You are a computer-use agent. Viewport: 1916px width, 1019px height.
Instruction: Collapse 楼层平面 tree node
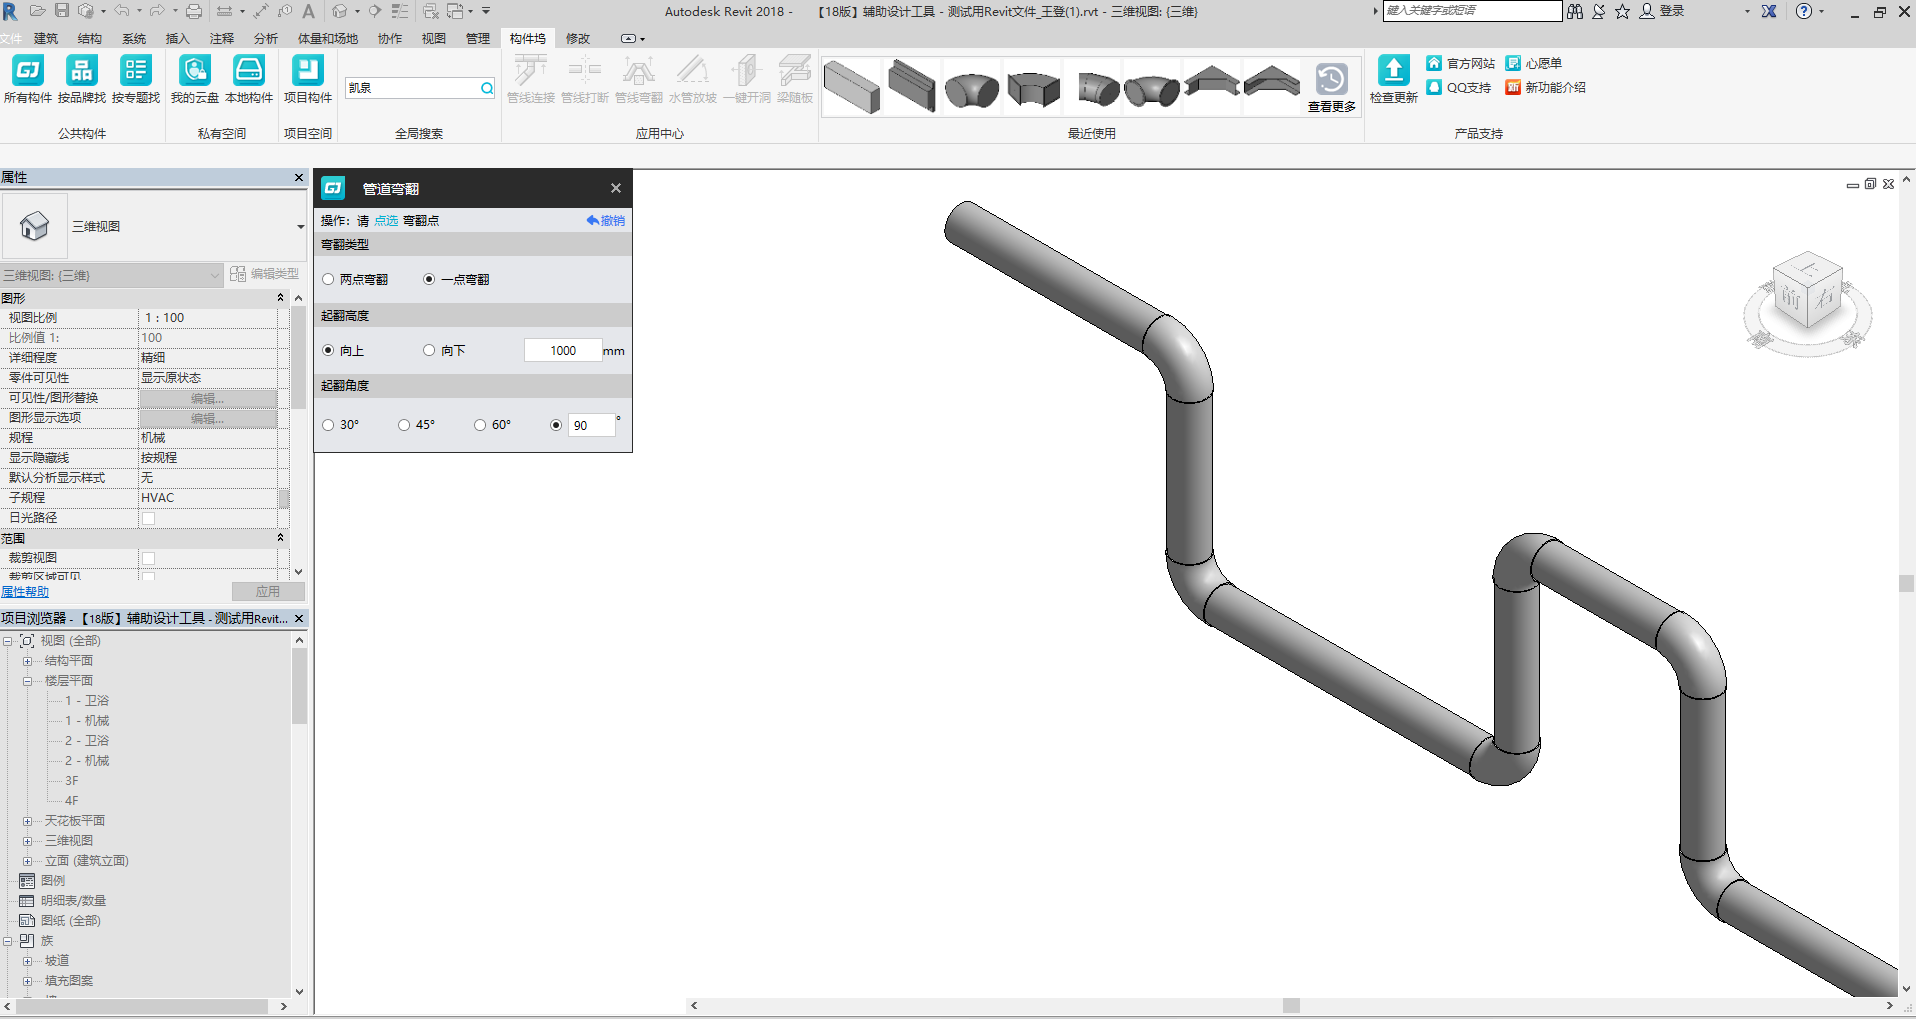click(x=28, y=681)
